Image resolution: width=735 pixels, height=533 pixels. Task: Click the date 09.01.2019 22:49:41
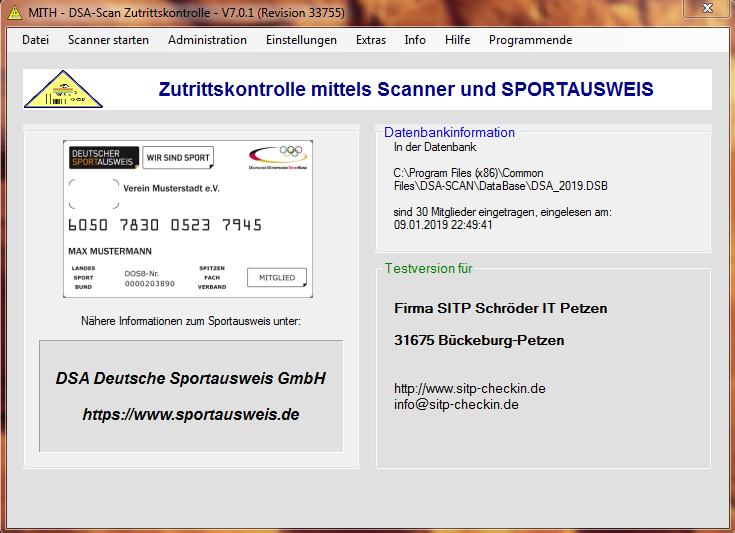tap(443, 225)
